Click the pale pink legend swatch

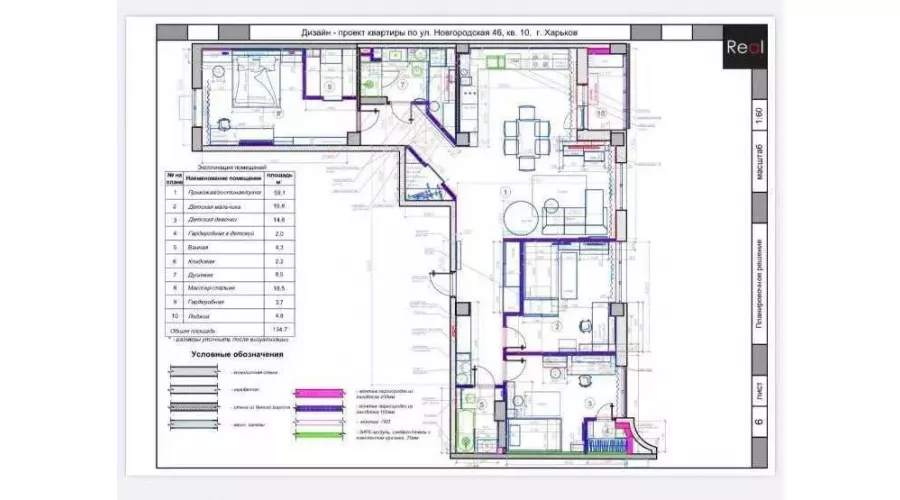(319, 422)
